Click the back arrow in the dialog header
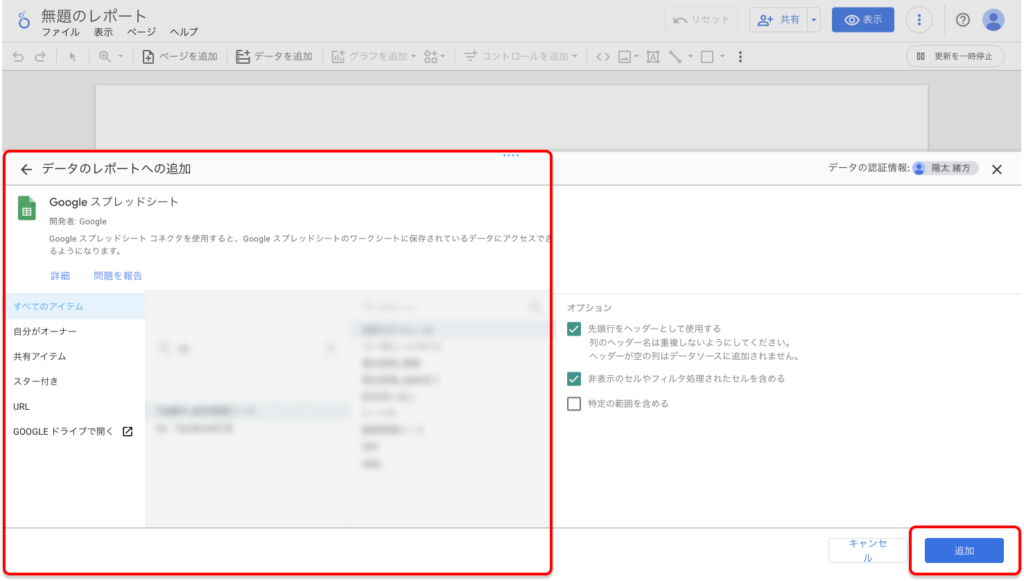1024x581 pixels. (27, 168)
